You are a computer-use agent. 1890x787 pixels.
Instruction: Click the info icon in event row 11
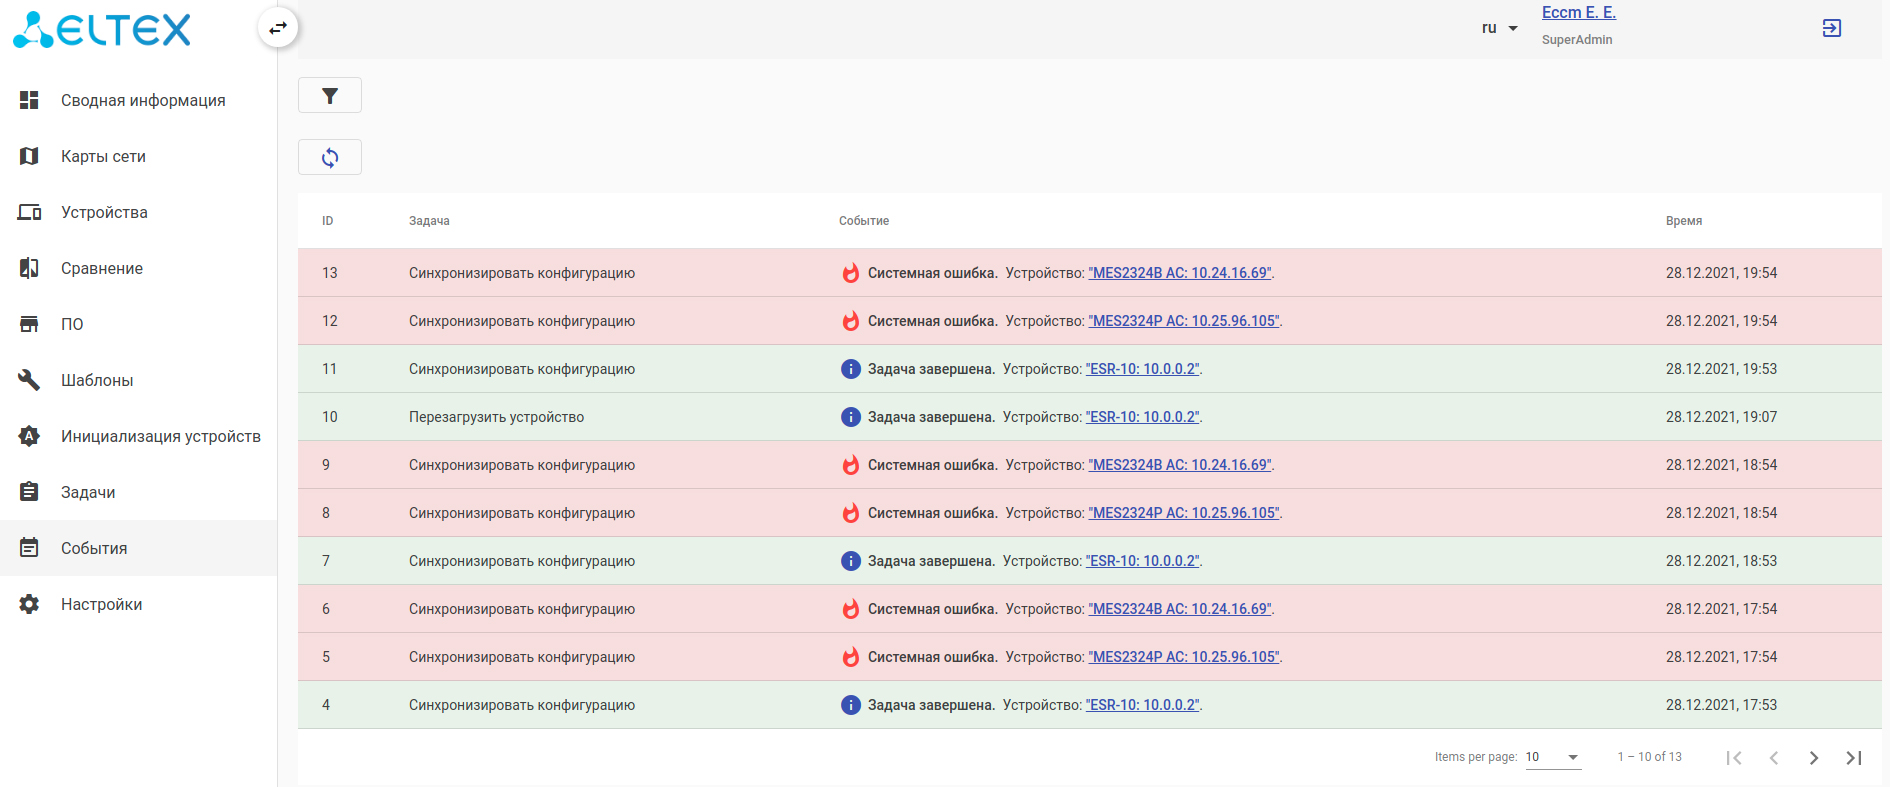(850, 369)
